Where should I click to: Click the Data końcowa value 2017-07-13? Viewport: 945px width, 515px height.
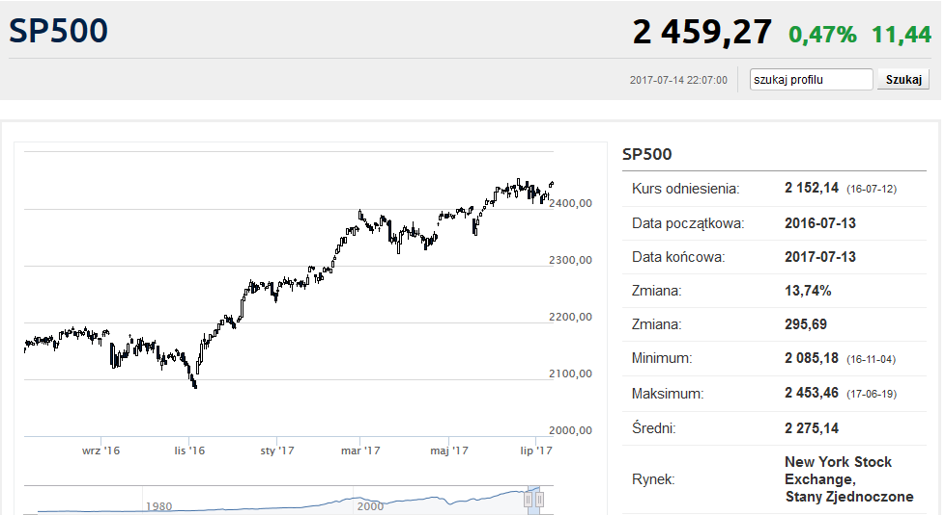[820, 257]
